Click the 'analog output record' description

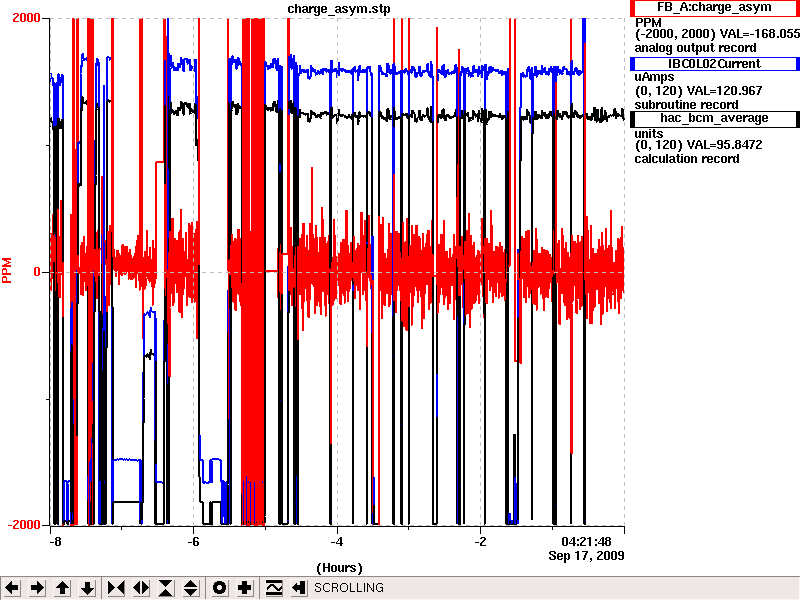[695, 48]
